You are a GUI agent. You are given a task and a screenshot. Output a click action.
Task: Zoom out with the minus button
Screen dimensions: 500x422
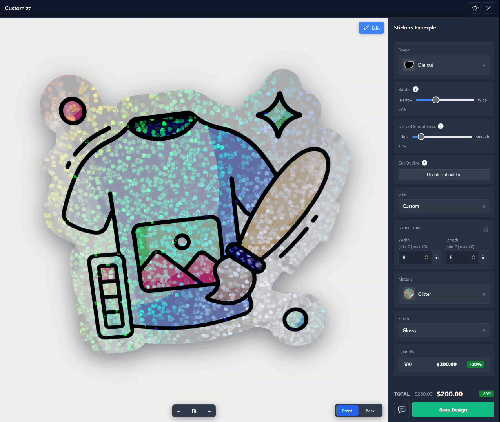point(179,411)
